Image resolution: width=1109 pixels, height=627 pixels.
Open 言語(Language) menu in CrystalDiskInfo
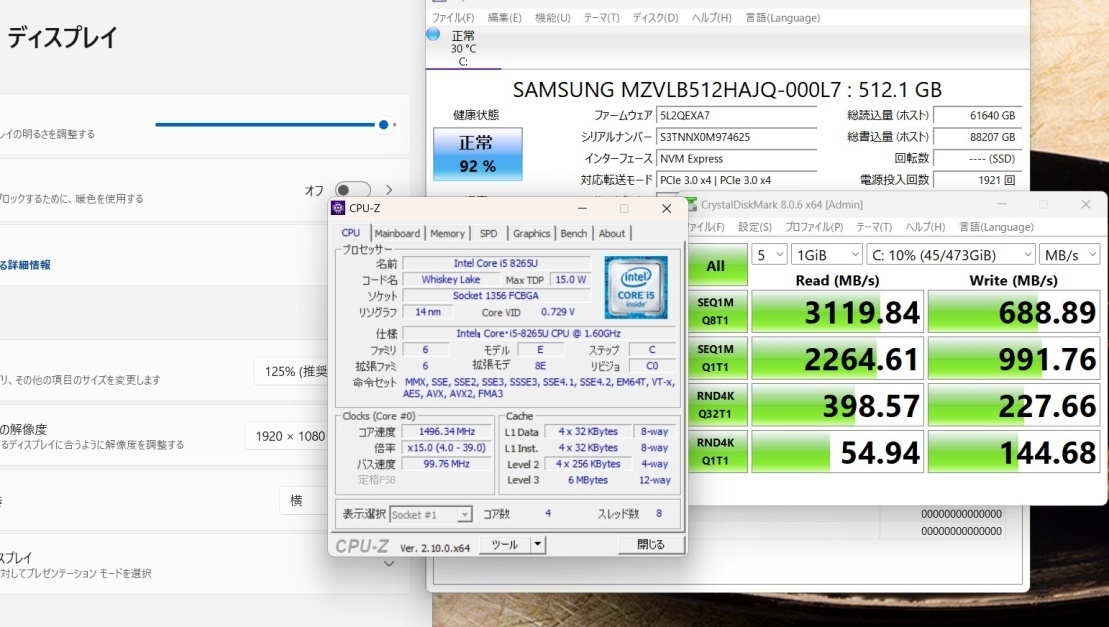(x=782, y=18)
